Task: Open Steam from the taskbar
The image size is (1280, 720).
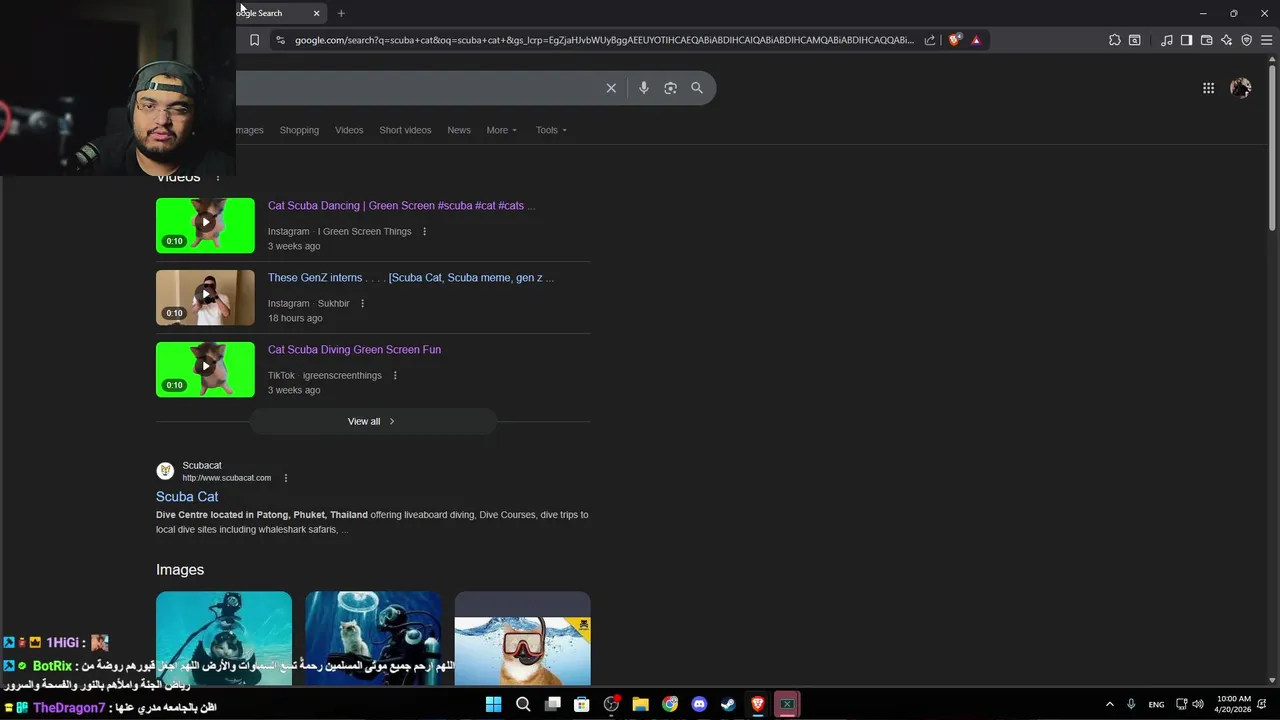Action: point(728,704)
